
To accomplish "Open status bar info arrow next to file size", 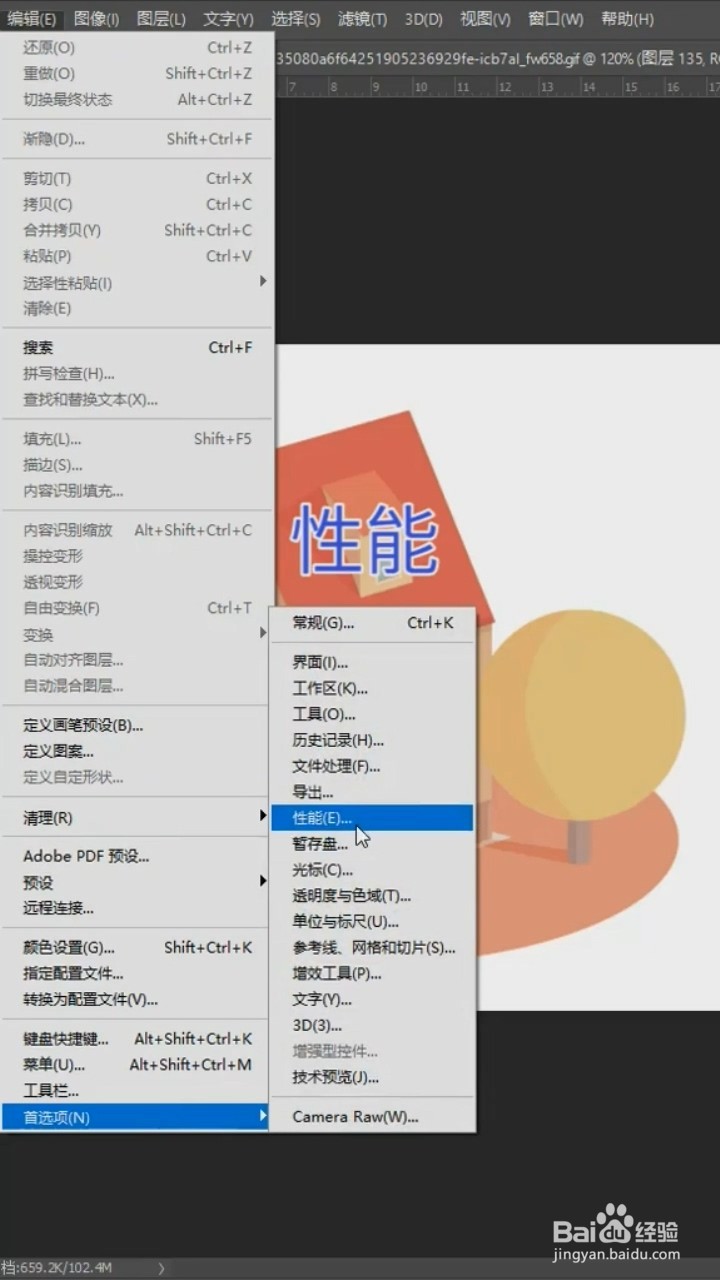I will 162,1268.
